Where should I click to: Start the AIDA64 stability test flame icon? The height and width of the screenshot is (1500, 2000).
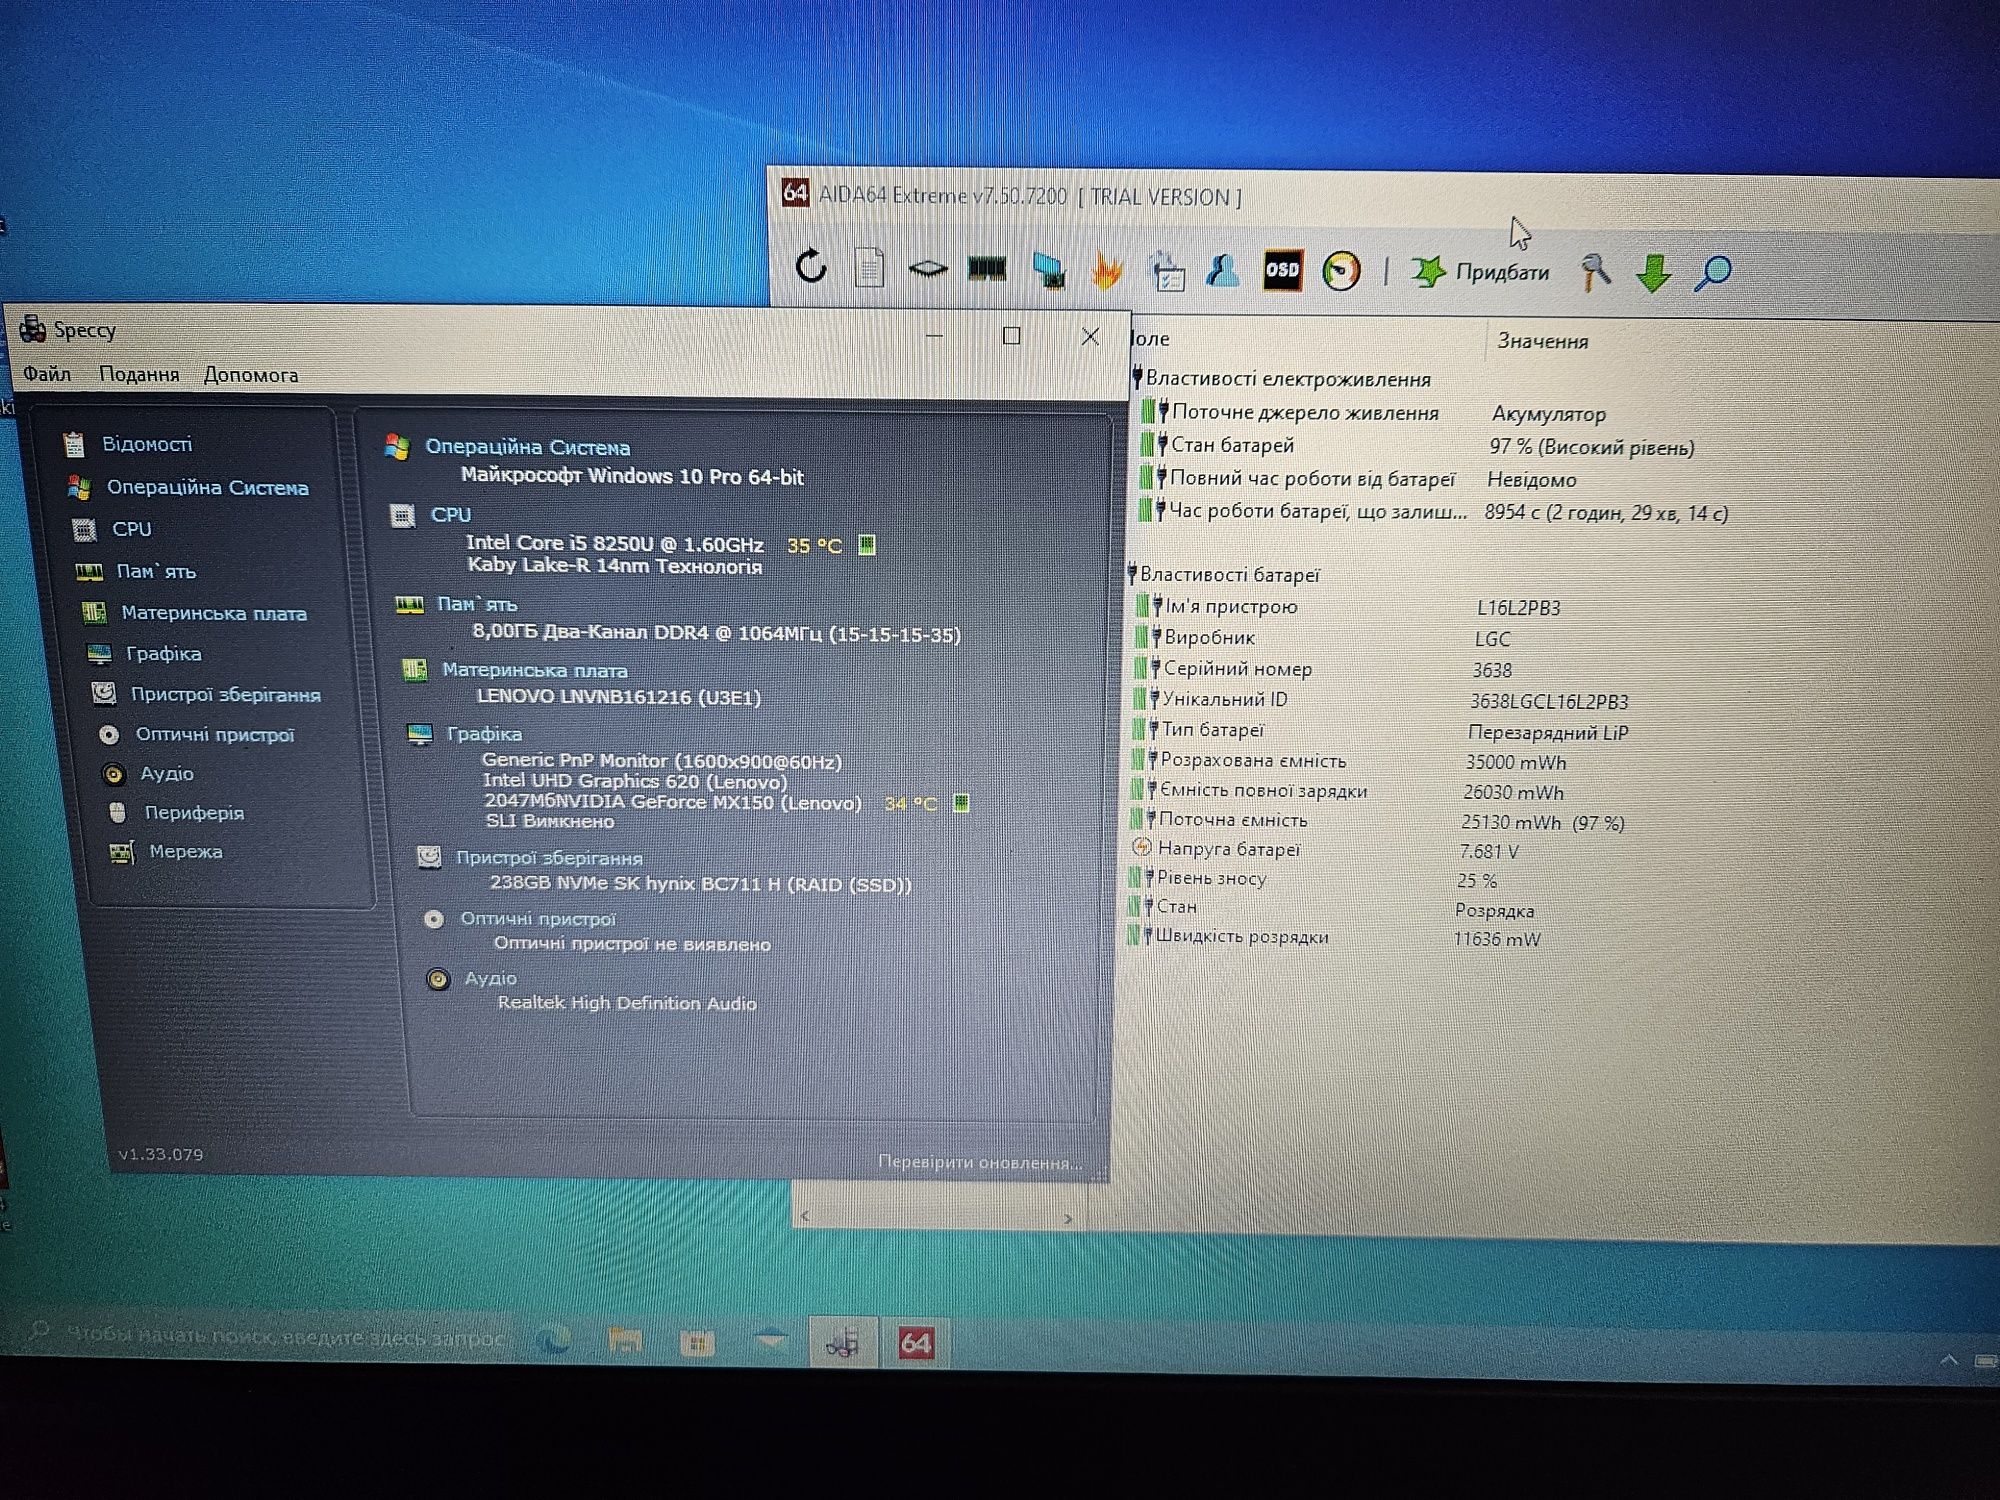pyautogui.click(x=1106, y=270)
